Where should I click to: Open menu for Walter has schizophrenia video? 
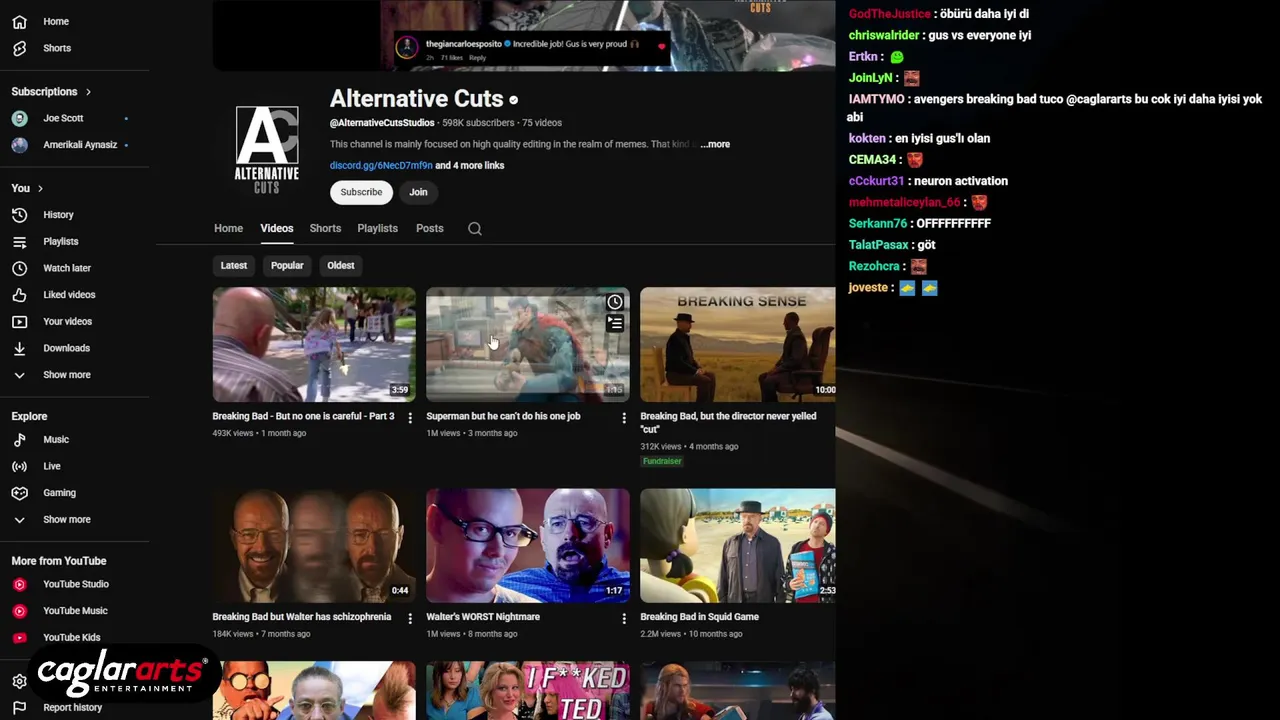tap(410, 619)
